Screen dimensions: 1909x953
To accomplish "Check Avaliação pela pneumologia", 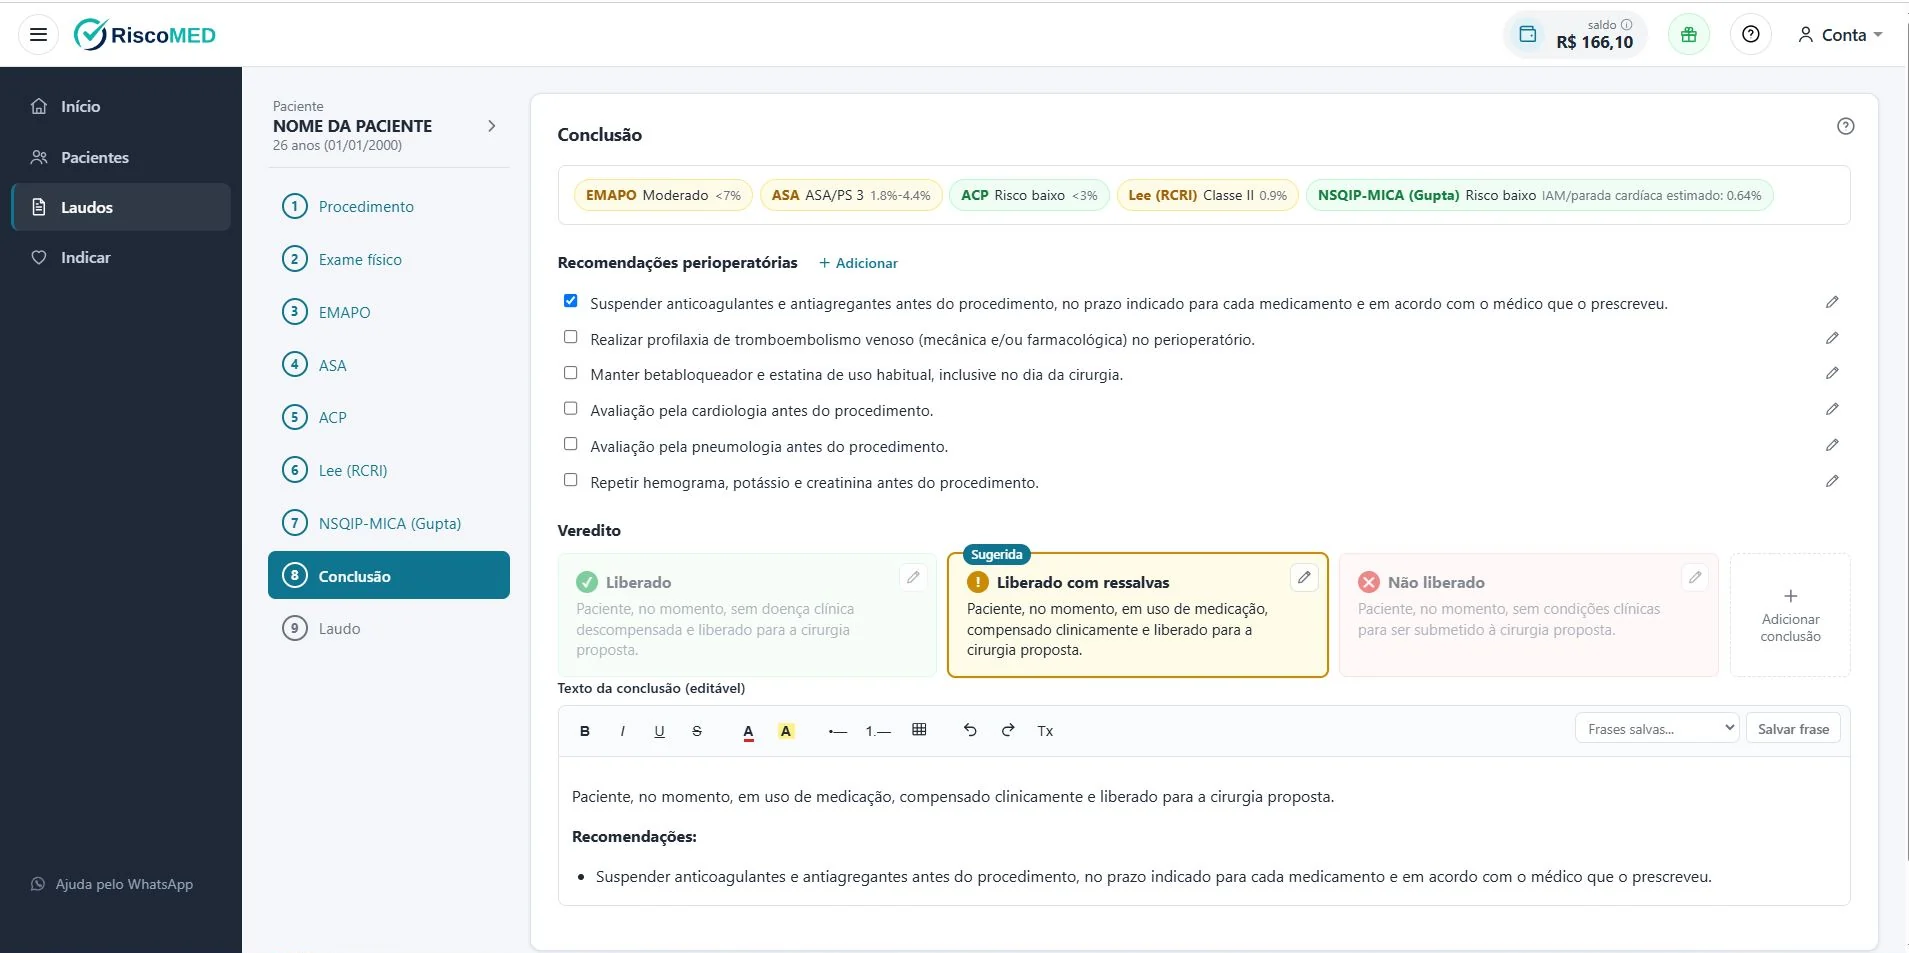I will [x=570, y=444].
